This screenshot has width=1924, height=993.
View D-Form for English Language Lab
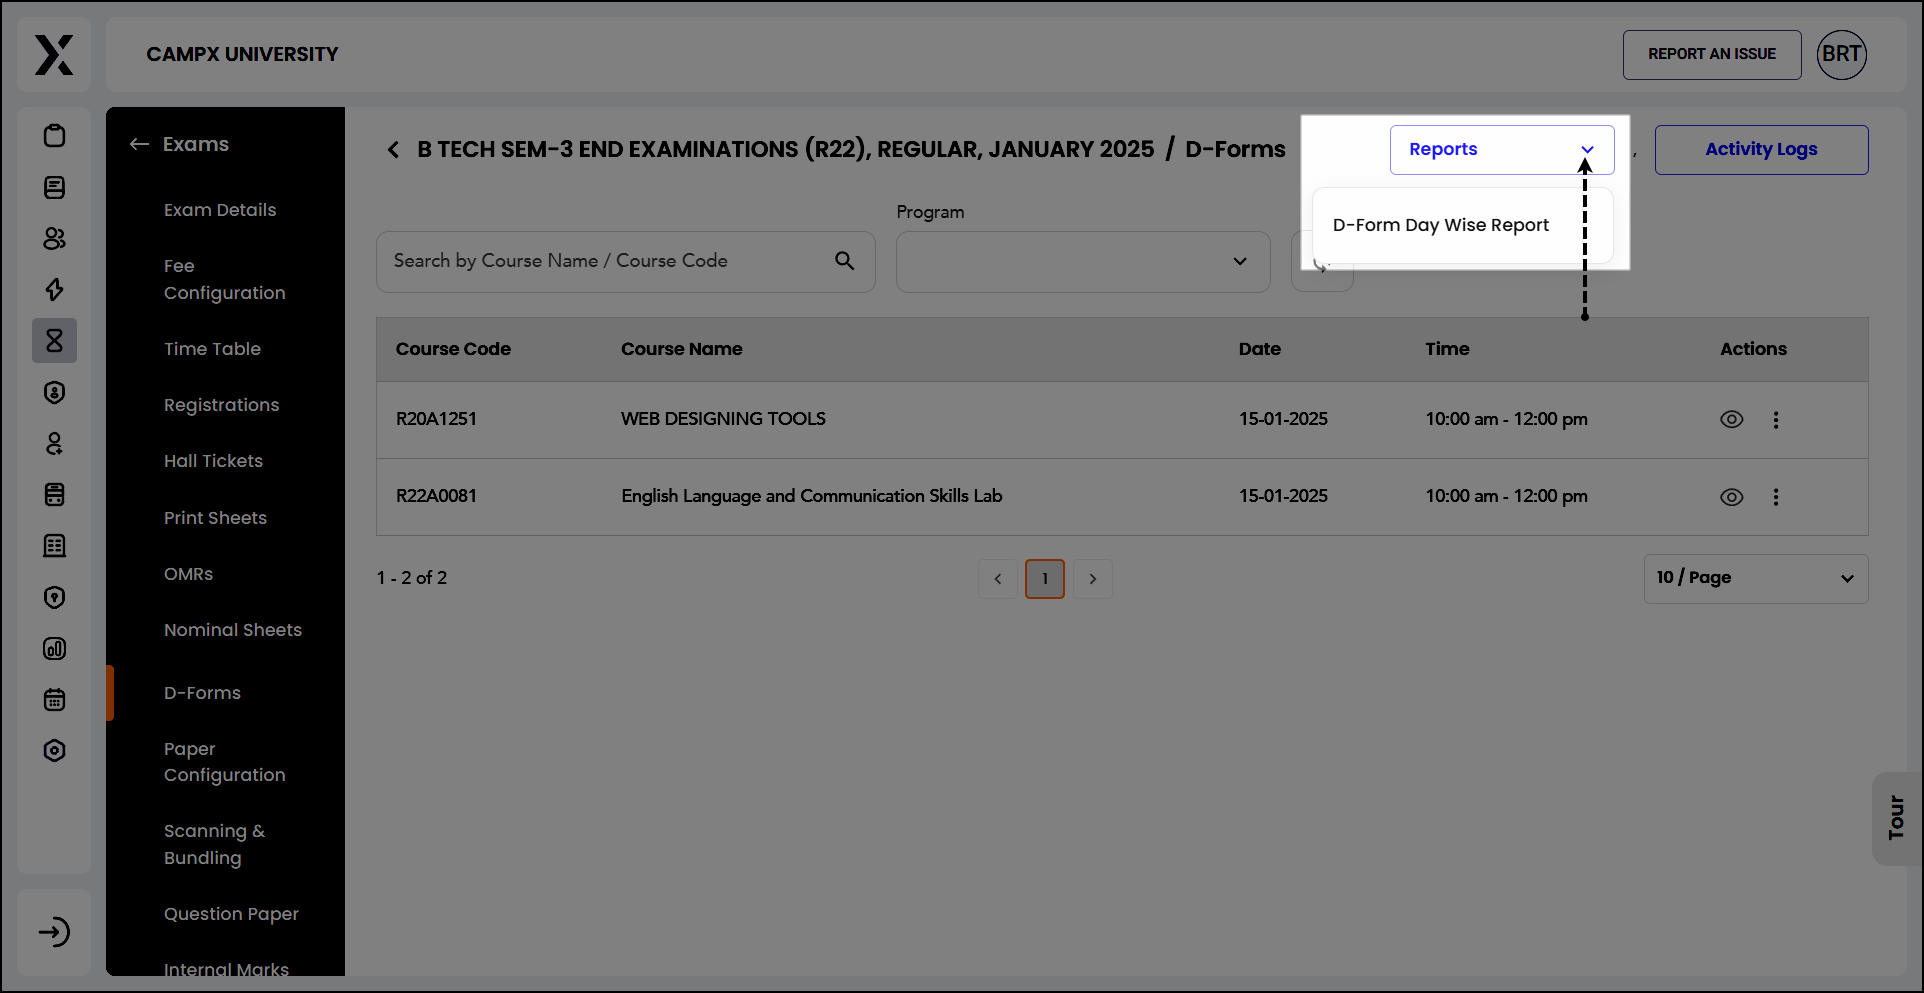tap(1732, 497)
